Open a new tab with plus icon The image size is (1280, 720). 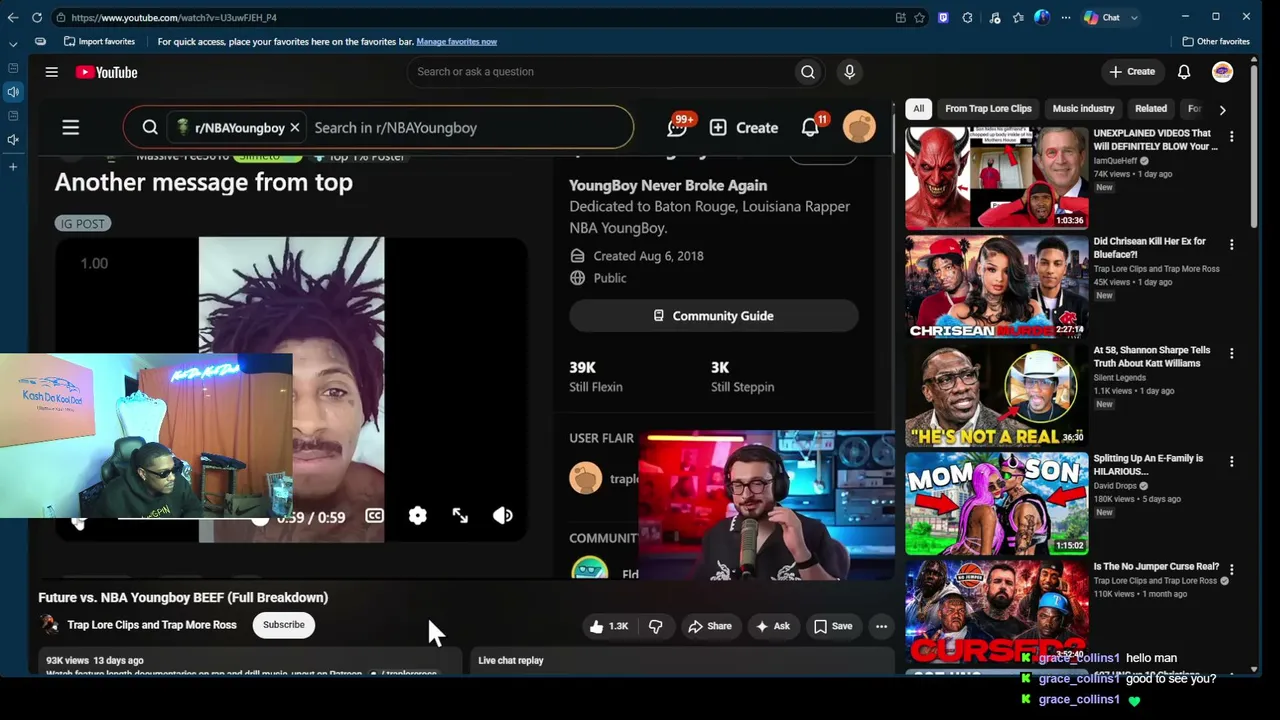pos(13,166)
